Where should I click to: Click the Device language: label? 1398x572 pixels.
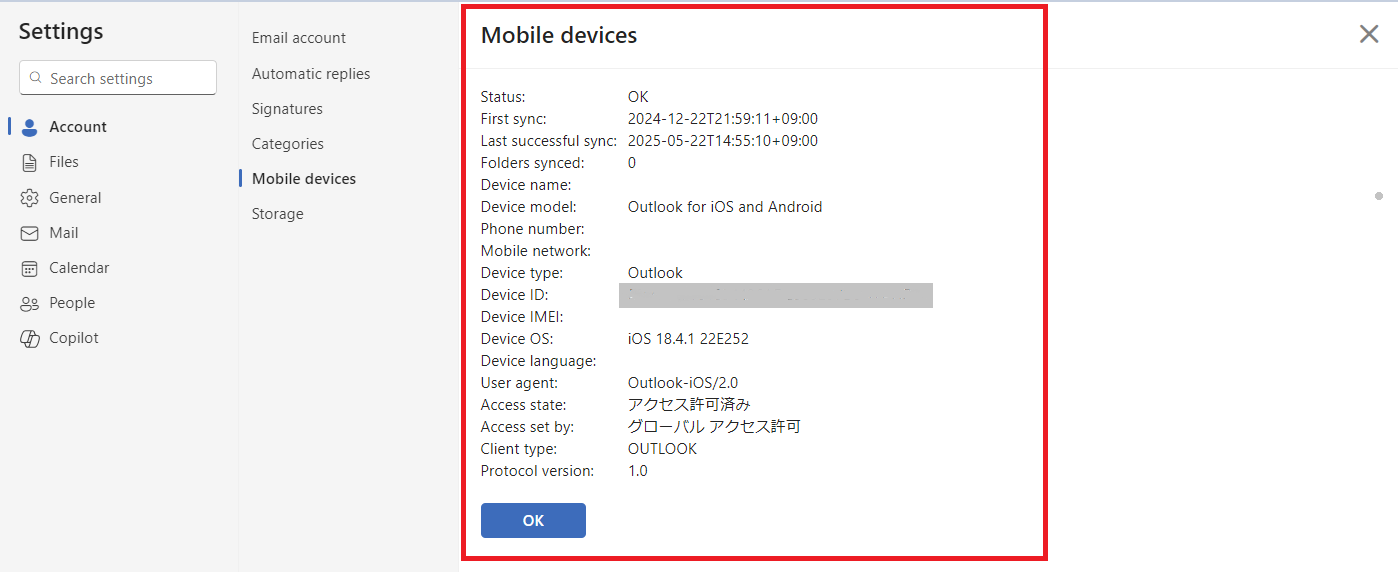pyautogui.click(x=539, y=361)
